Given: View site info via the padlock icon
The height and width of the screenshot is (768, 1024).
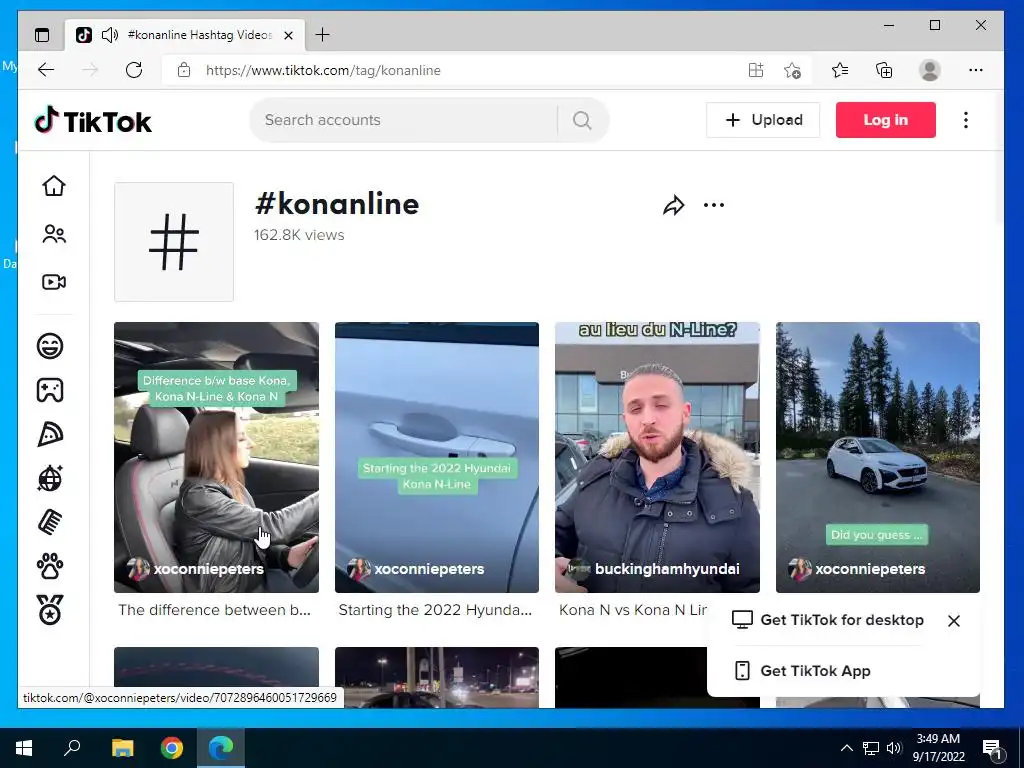Looking at the screenshot, I should (x=184, y=70).
